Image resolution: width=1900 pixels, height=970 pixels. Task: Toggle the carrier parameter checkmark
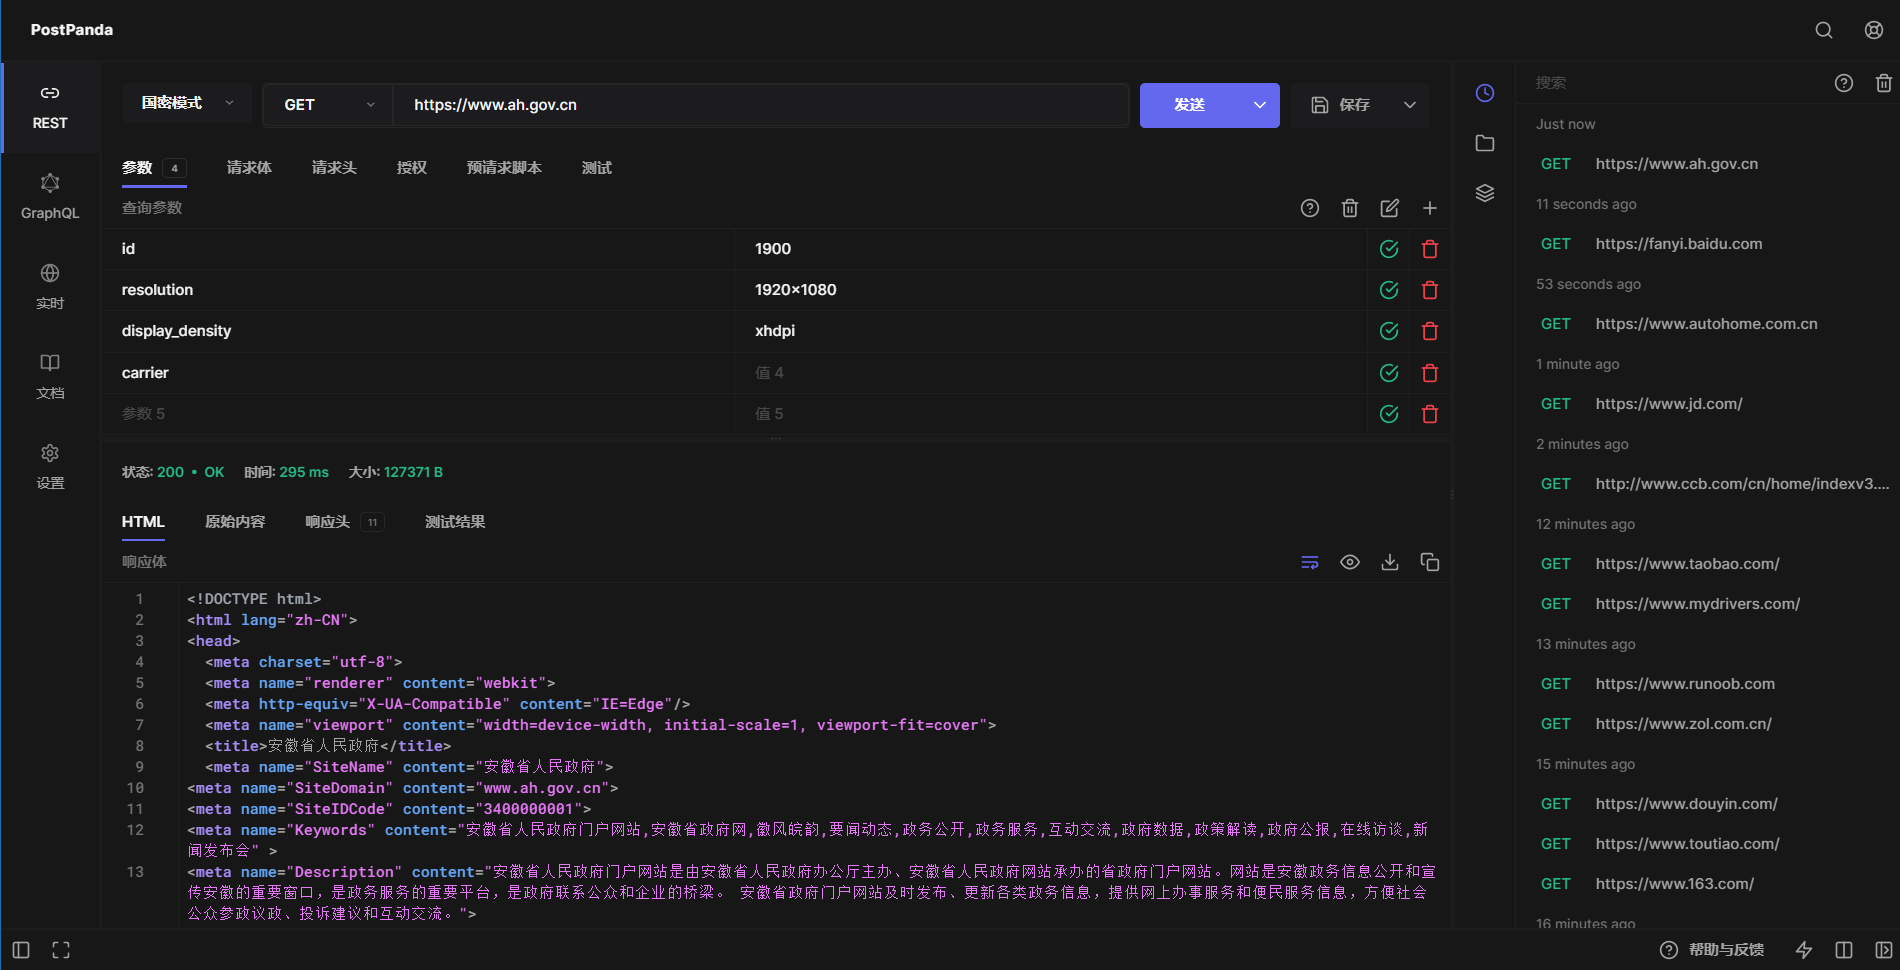coord(1389,373)
